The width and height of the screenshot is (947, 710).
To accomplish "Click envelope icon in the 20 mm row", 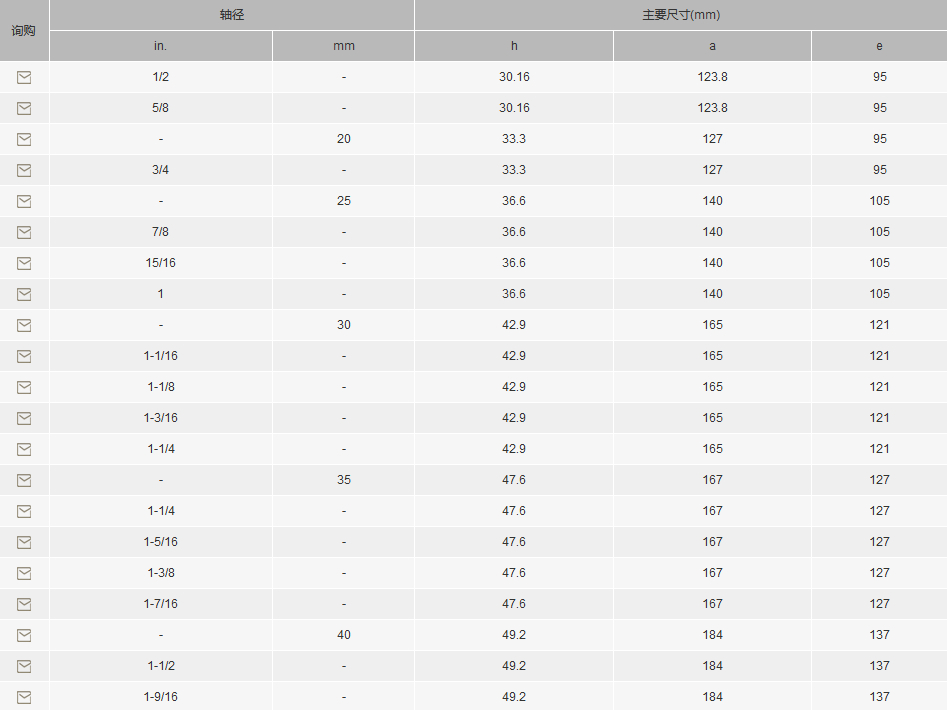I will [x=24, y=139].
